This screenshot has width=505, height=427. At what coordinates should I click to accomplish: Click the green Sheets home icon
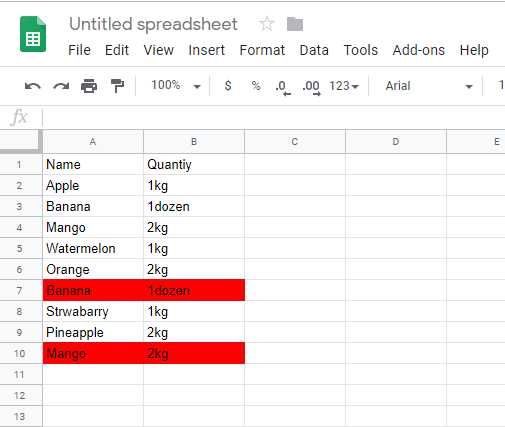pyautogui.click(x=33, y=34)
